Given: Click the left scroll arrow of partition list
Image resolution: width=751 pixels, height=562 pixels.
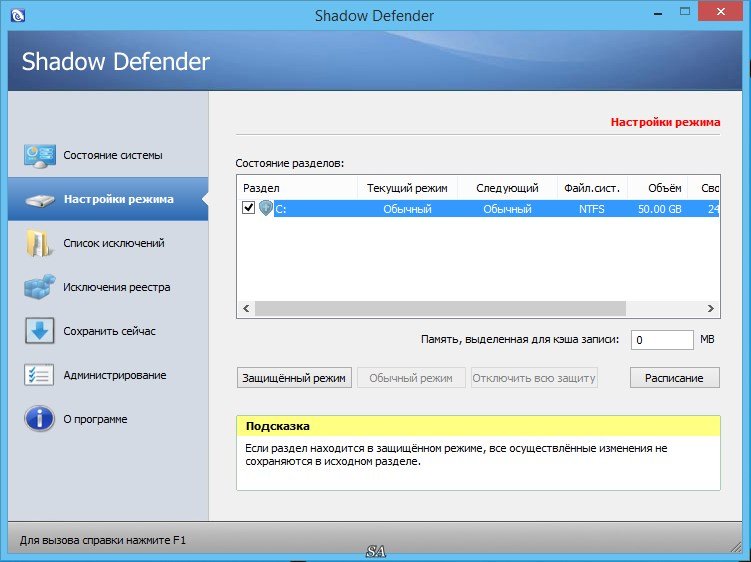Looking at the screenshot, I should pos(246,309).
